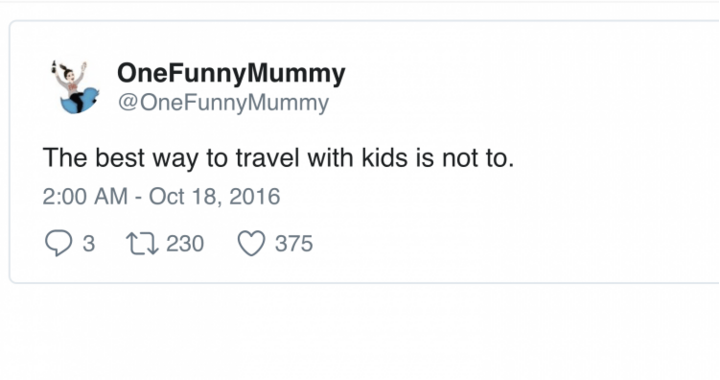Click the word 'travel' in the tweet

(x=267, y=158)
